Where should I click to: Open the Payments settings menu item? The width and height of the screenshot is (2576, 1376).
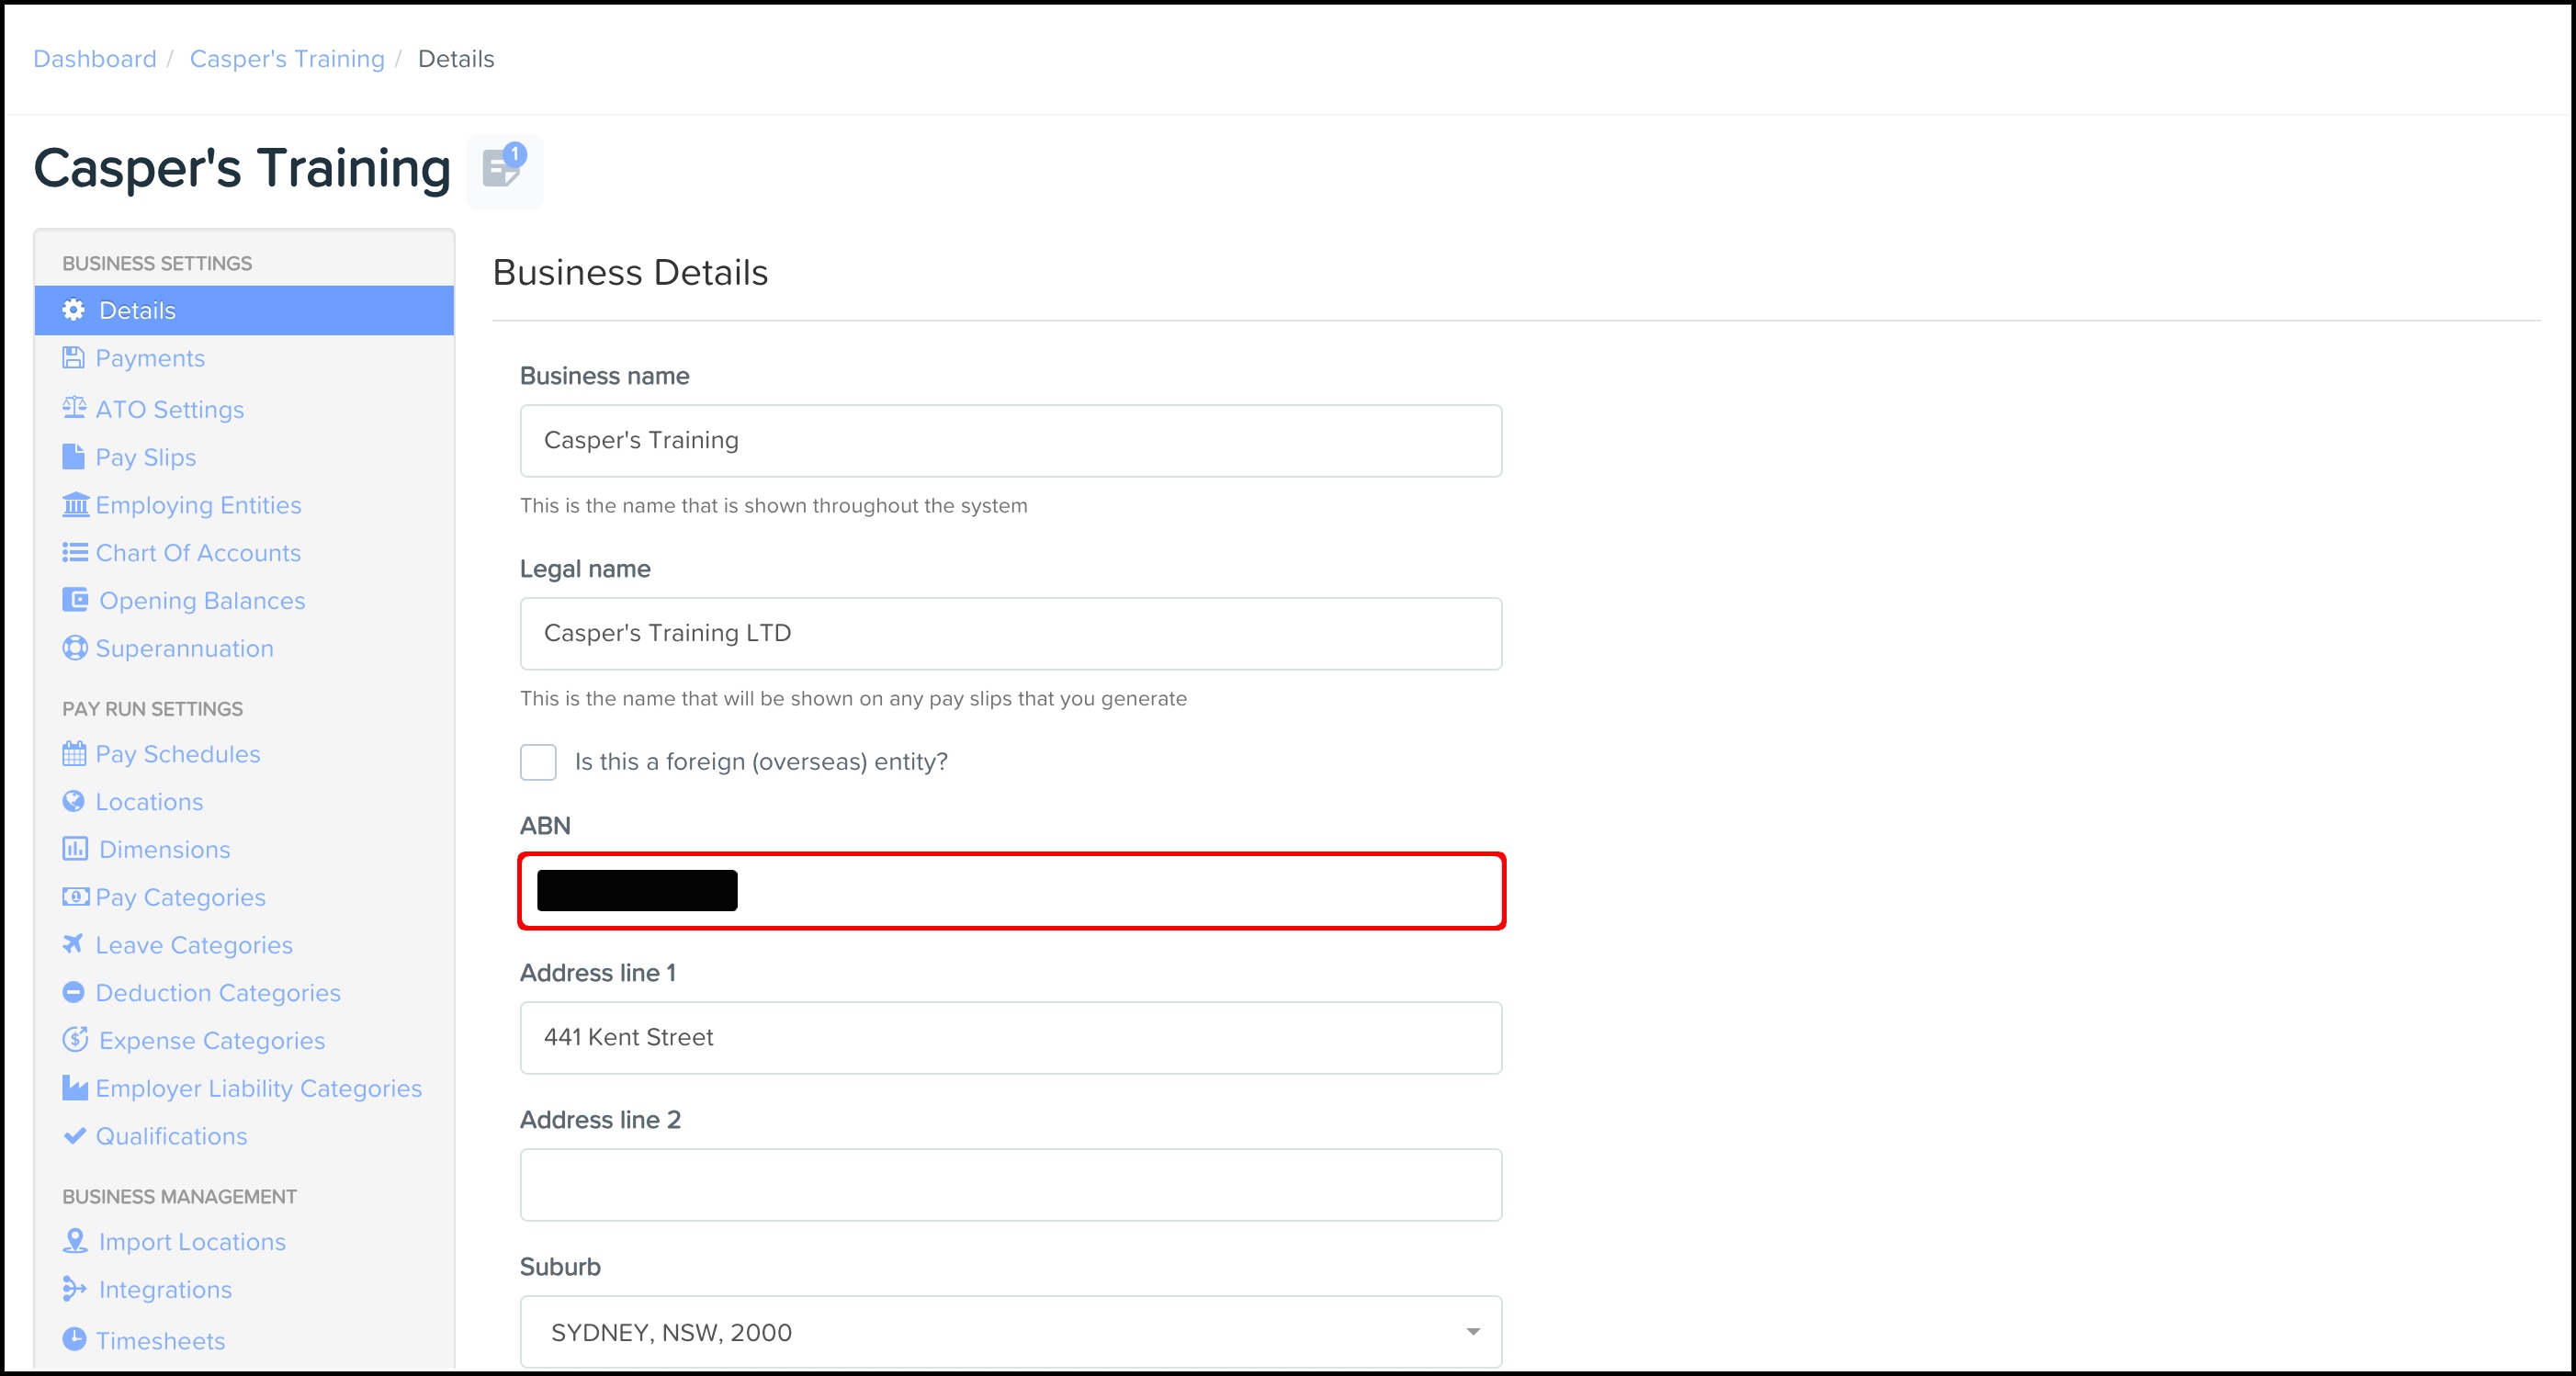[x=150, y=359]
